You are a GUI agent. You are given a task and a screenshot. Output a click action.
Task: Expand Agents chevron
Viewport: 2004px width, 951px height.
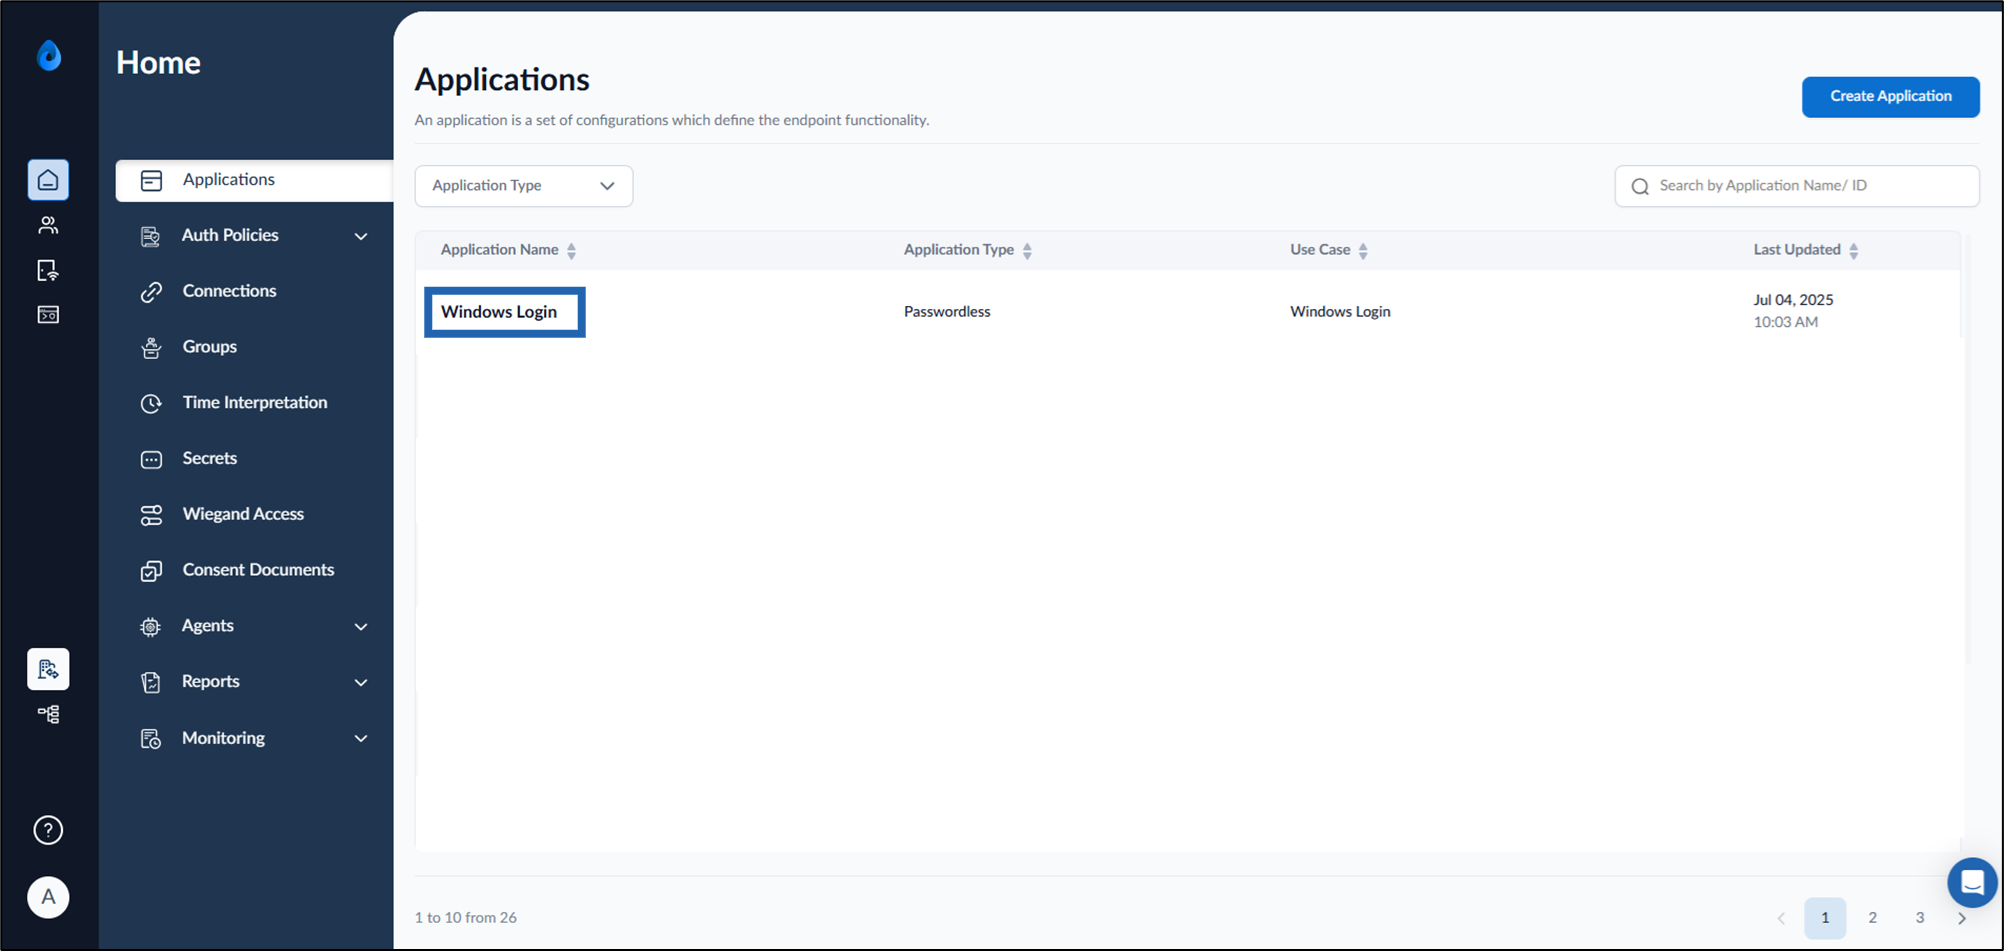[x=361, y=627]
